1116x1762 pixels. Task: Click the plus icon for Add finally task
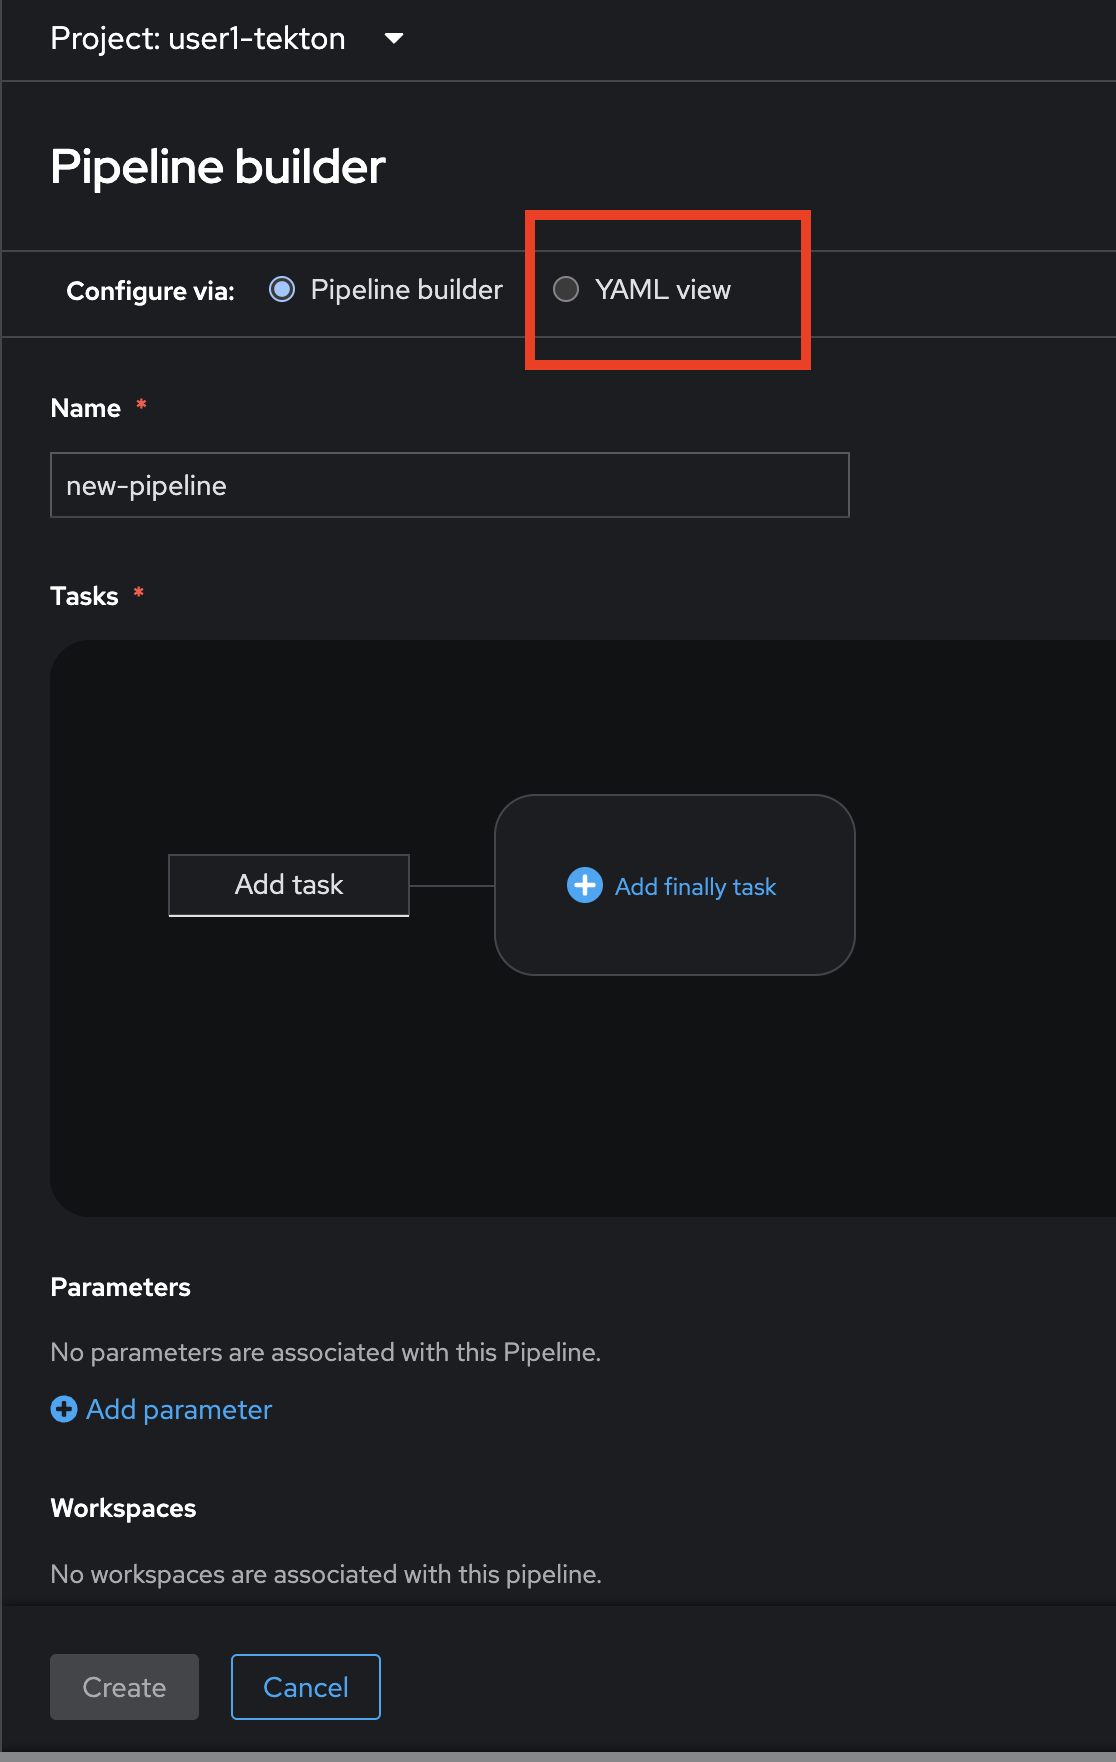point(585,885)
